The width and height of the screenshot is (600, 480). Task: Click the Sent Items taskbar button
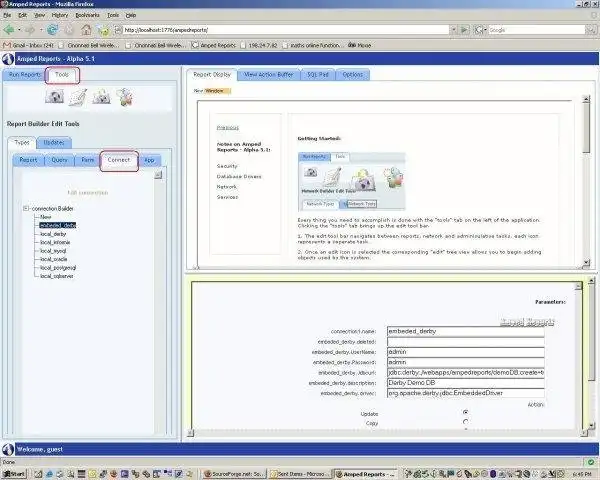tap(299, 474)
